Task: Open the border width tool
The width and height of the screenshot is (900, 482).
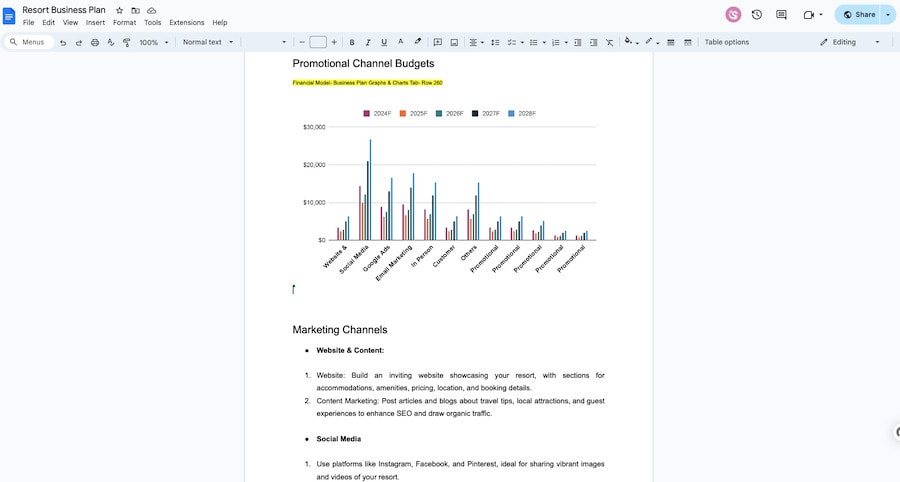Action: coord(670,42)
